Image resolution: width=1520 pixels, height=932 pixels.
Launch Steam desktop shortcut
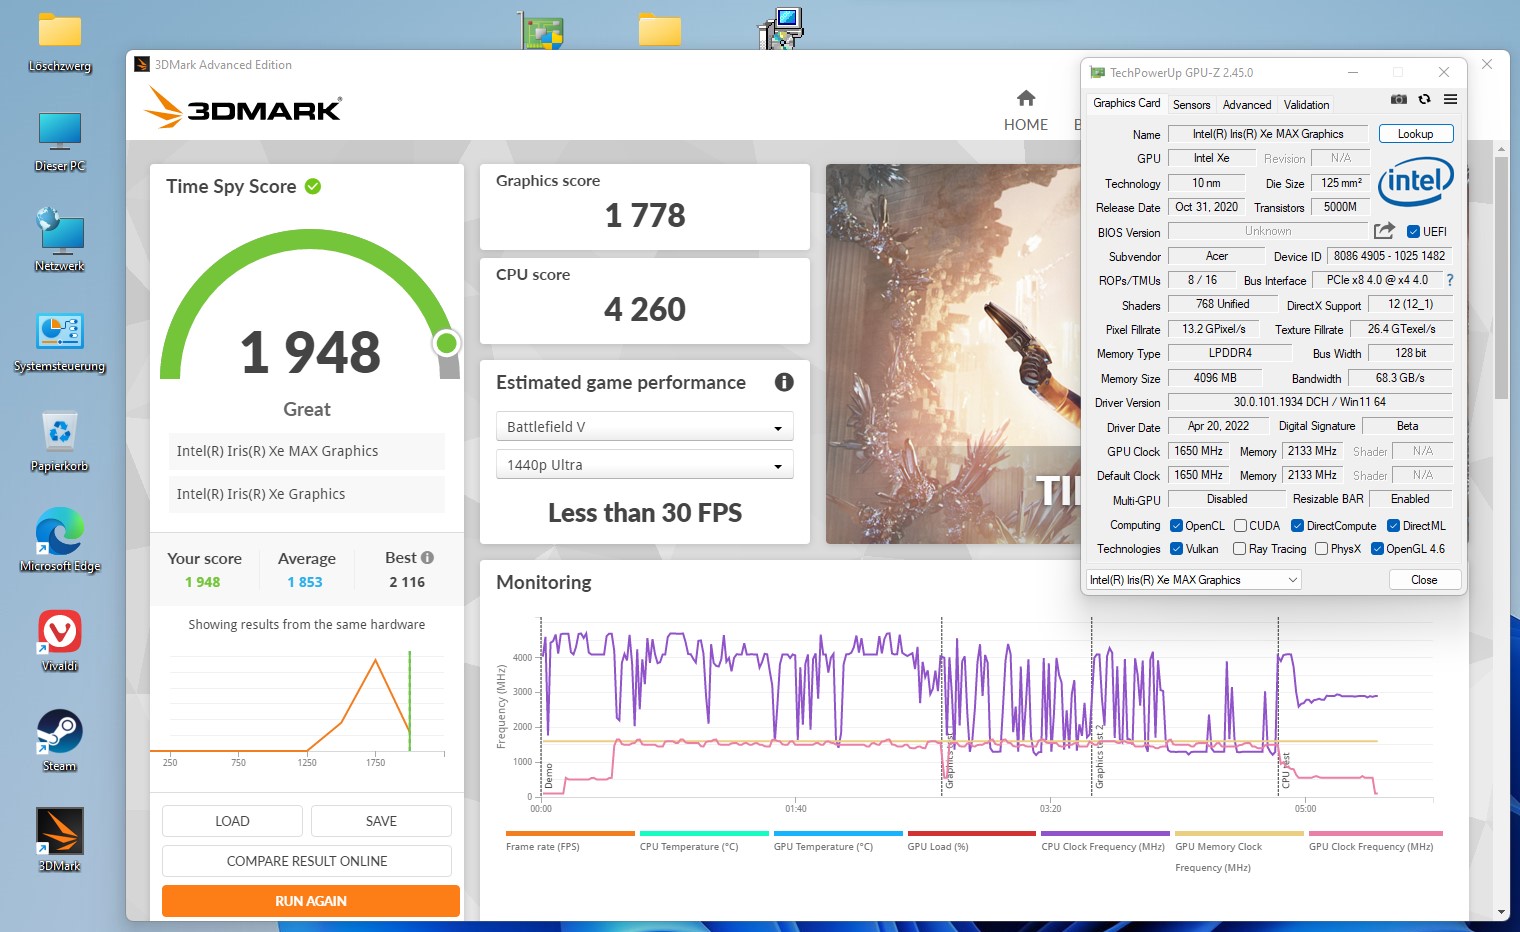tap(60, 741)
